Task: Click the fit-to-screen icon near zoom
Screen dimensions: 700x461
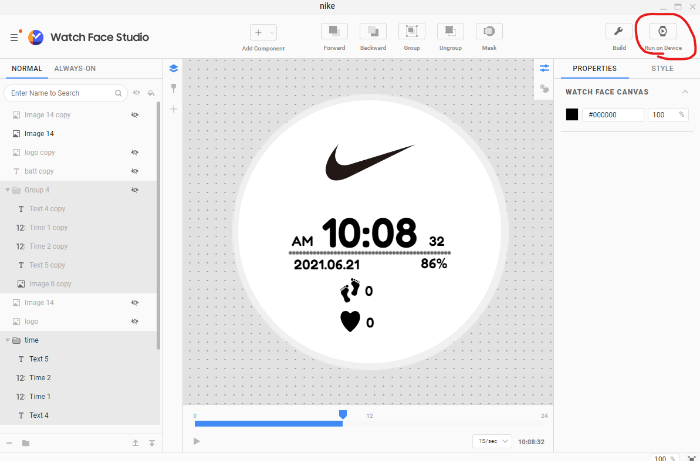Action: [x=692, y=458]
